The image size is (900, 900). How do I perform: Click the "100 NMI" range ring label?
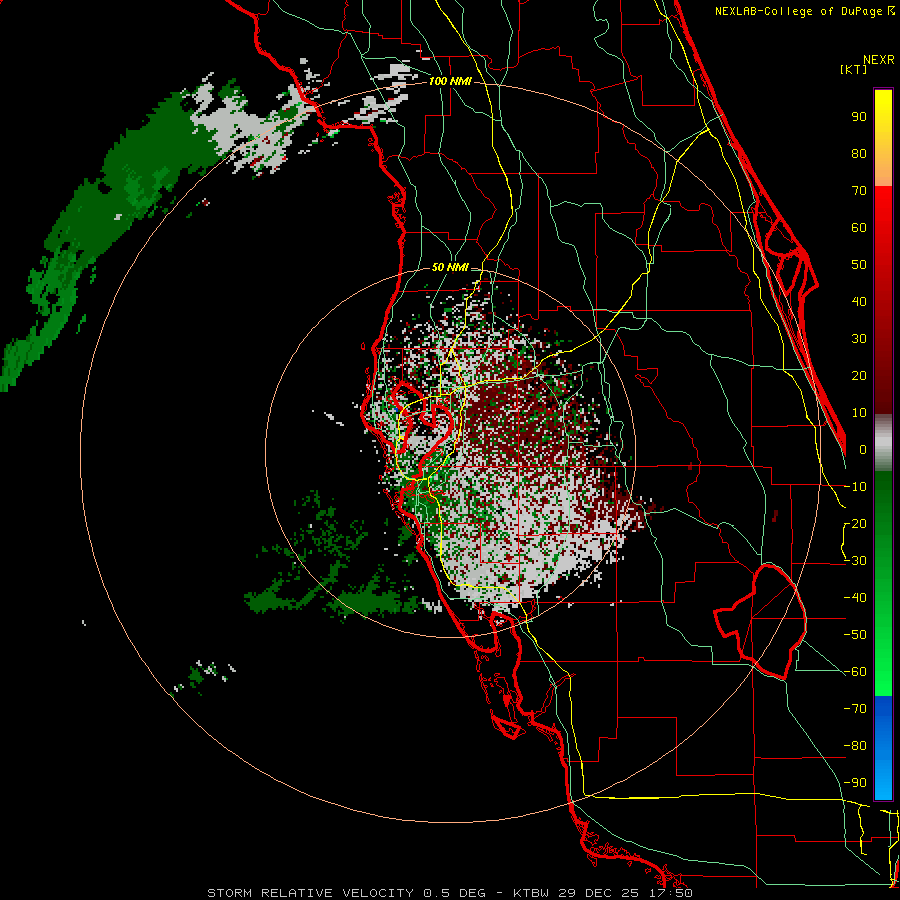point(450,81)
